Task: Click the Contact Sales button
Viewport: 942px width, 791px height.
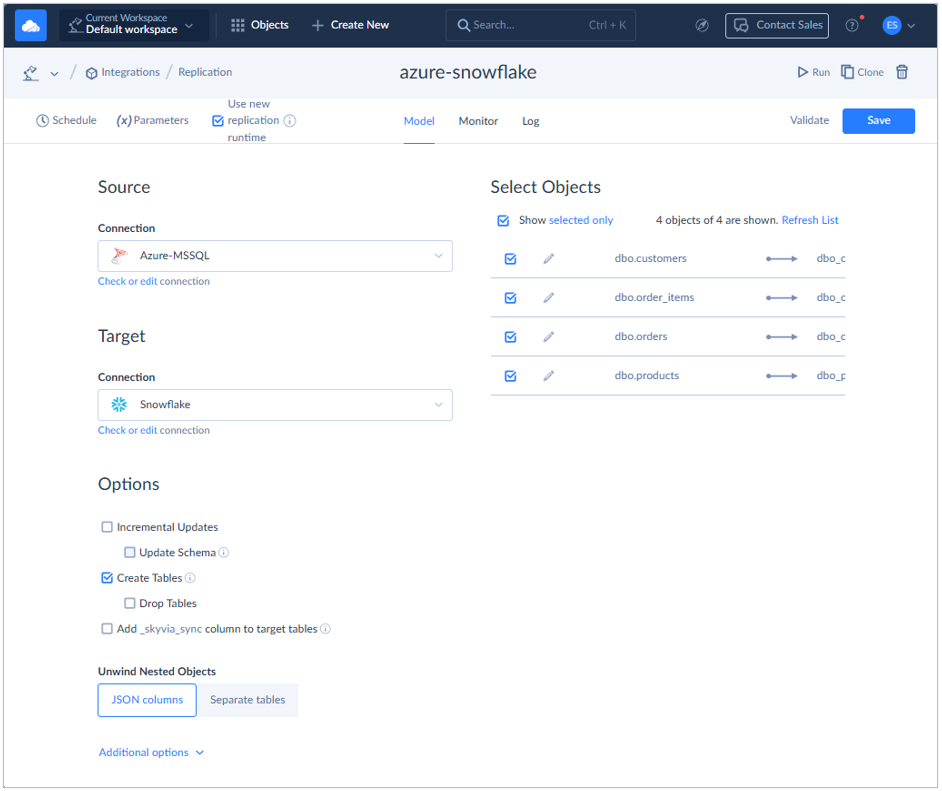Action: (777, 25)
